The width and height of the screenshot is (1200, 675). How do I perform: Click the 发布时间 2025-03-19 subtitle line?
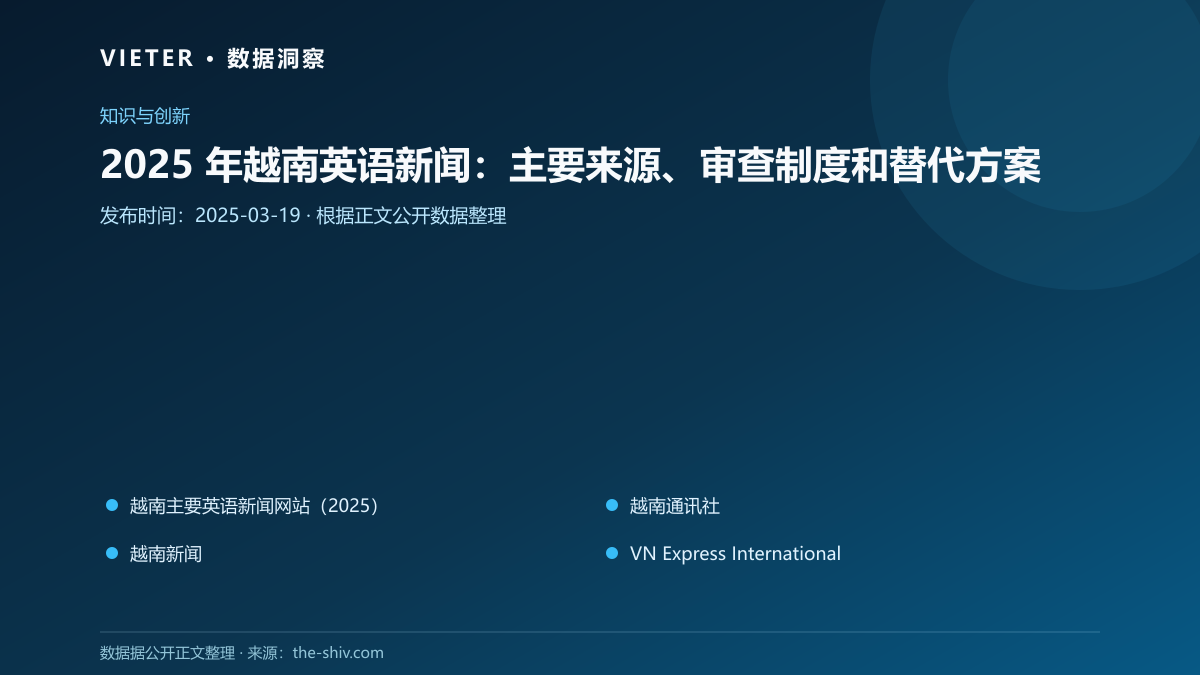(x=303, y=216)
